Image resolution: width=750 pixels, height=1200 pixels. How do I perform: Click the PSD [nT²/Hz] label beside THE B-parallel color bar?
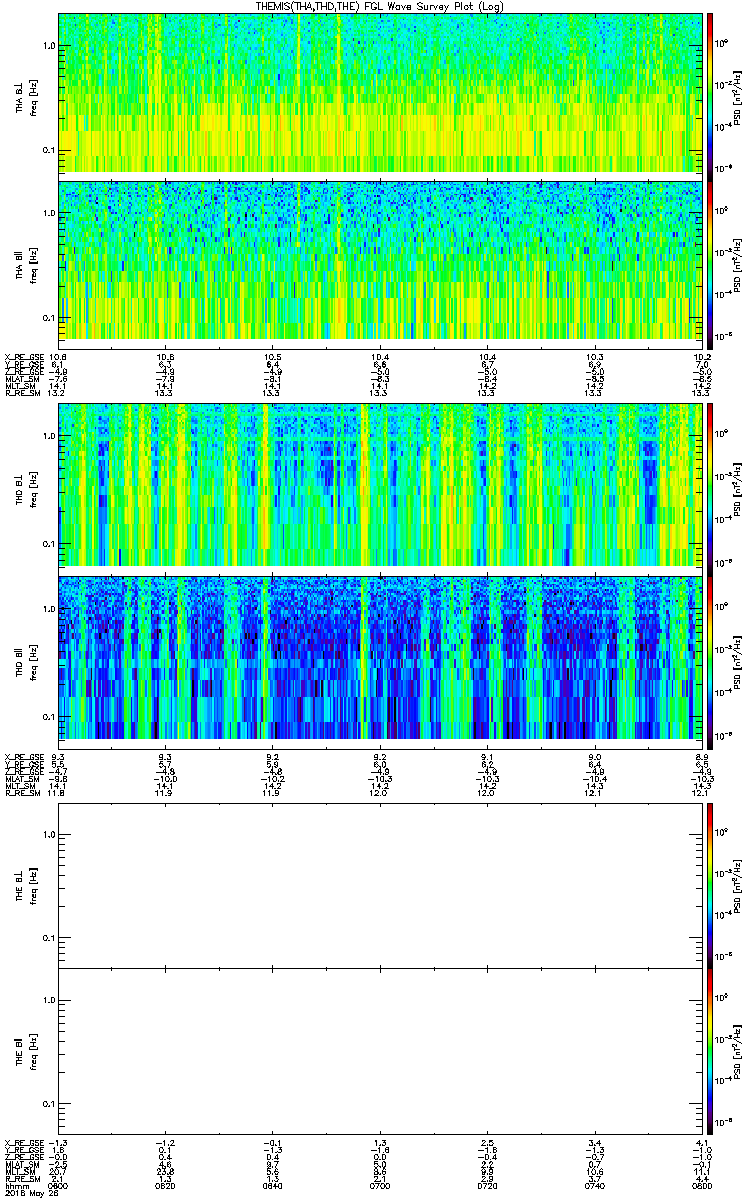click(738, 1051)
